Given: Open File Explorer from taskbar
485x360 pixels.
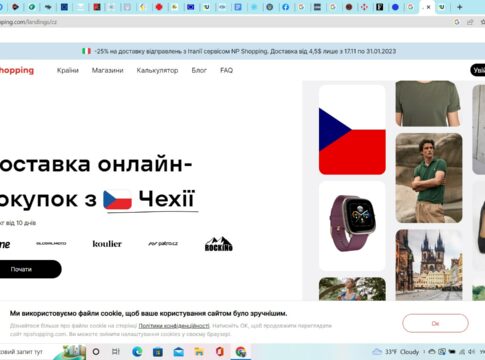Looking at the screenshot, I should 199,352.
